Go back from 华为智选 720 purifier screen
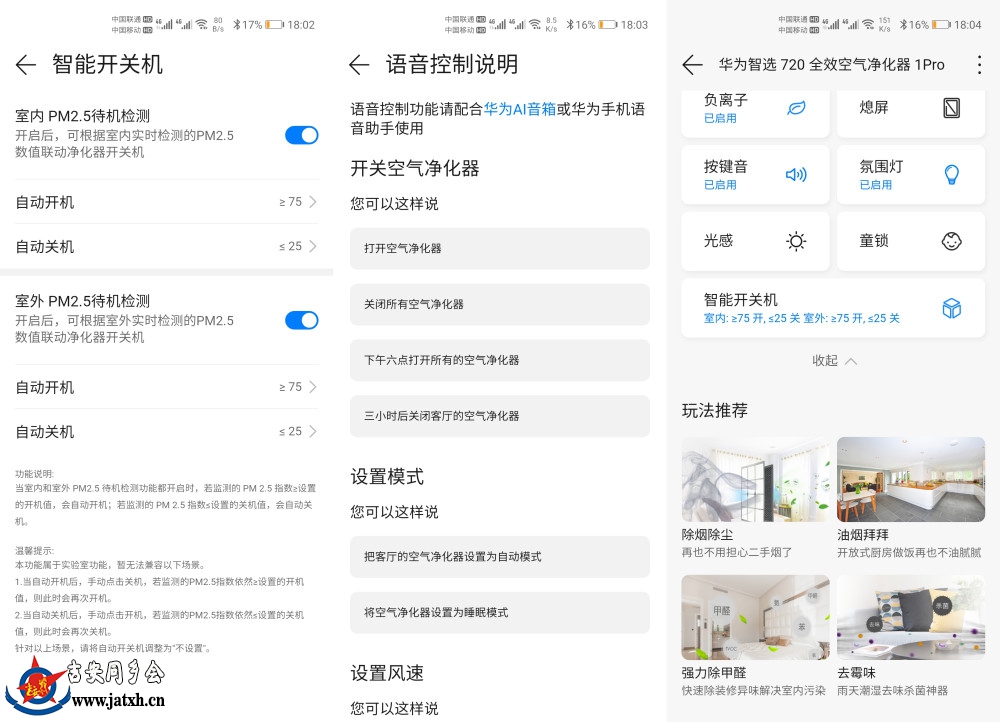This screenshot has width=1000, height=722. tap(692, 64)
